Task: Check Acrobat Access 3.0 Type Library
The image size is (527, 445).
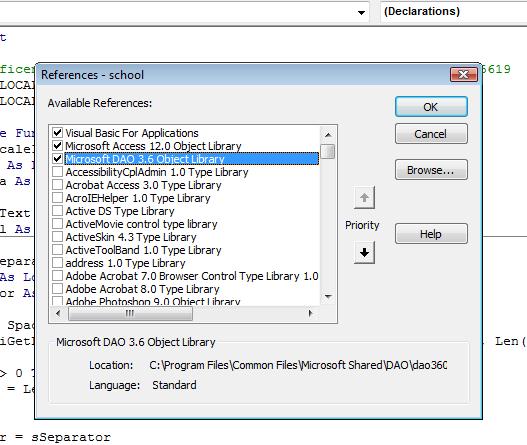Action: (57, 185)
